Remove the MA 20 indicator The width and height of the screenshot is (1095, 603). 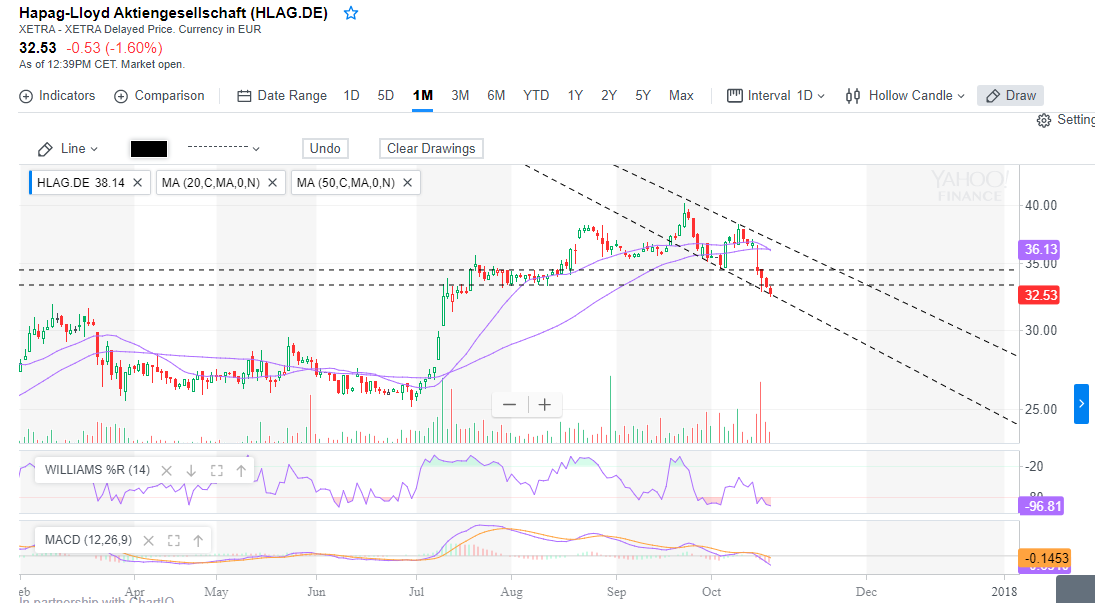(272, 182)
